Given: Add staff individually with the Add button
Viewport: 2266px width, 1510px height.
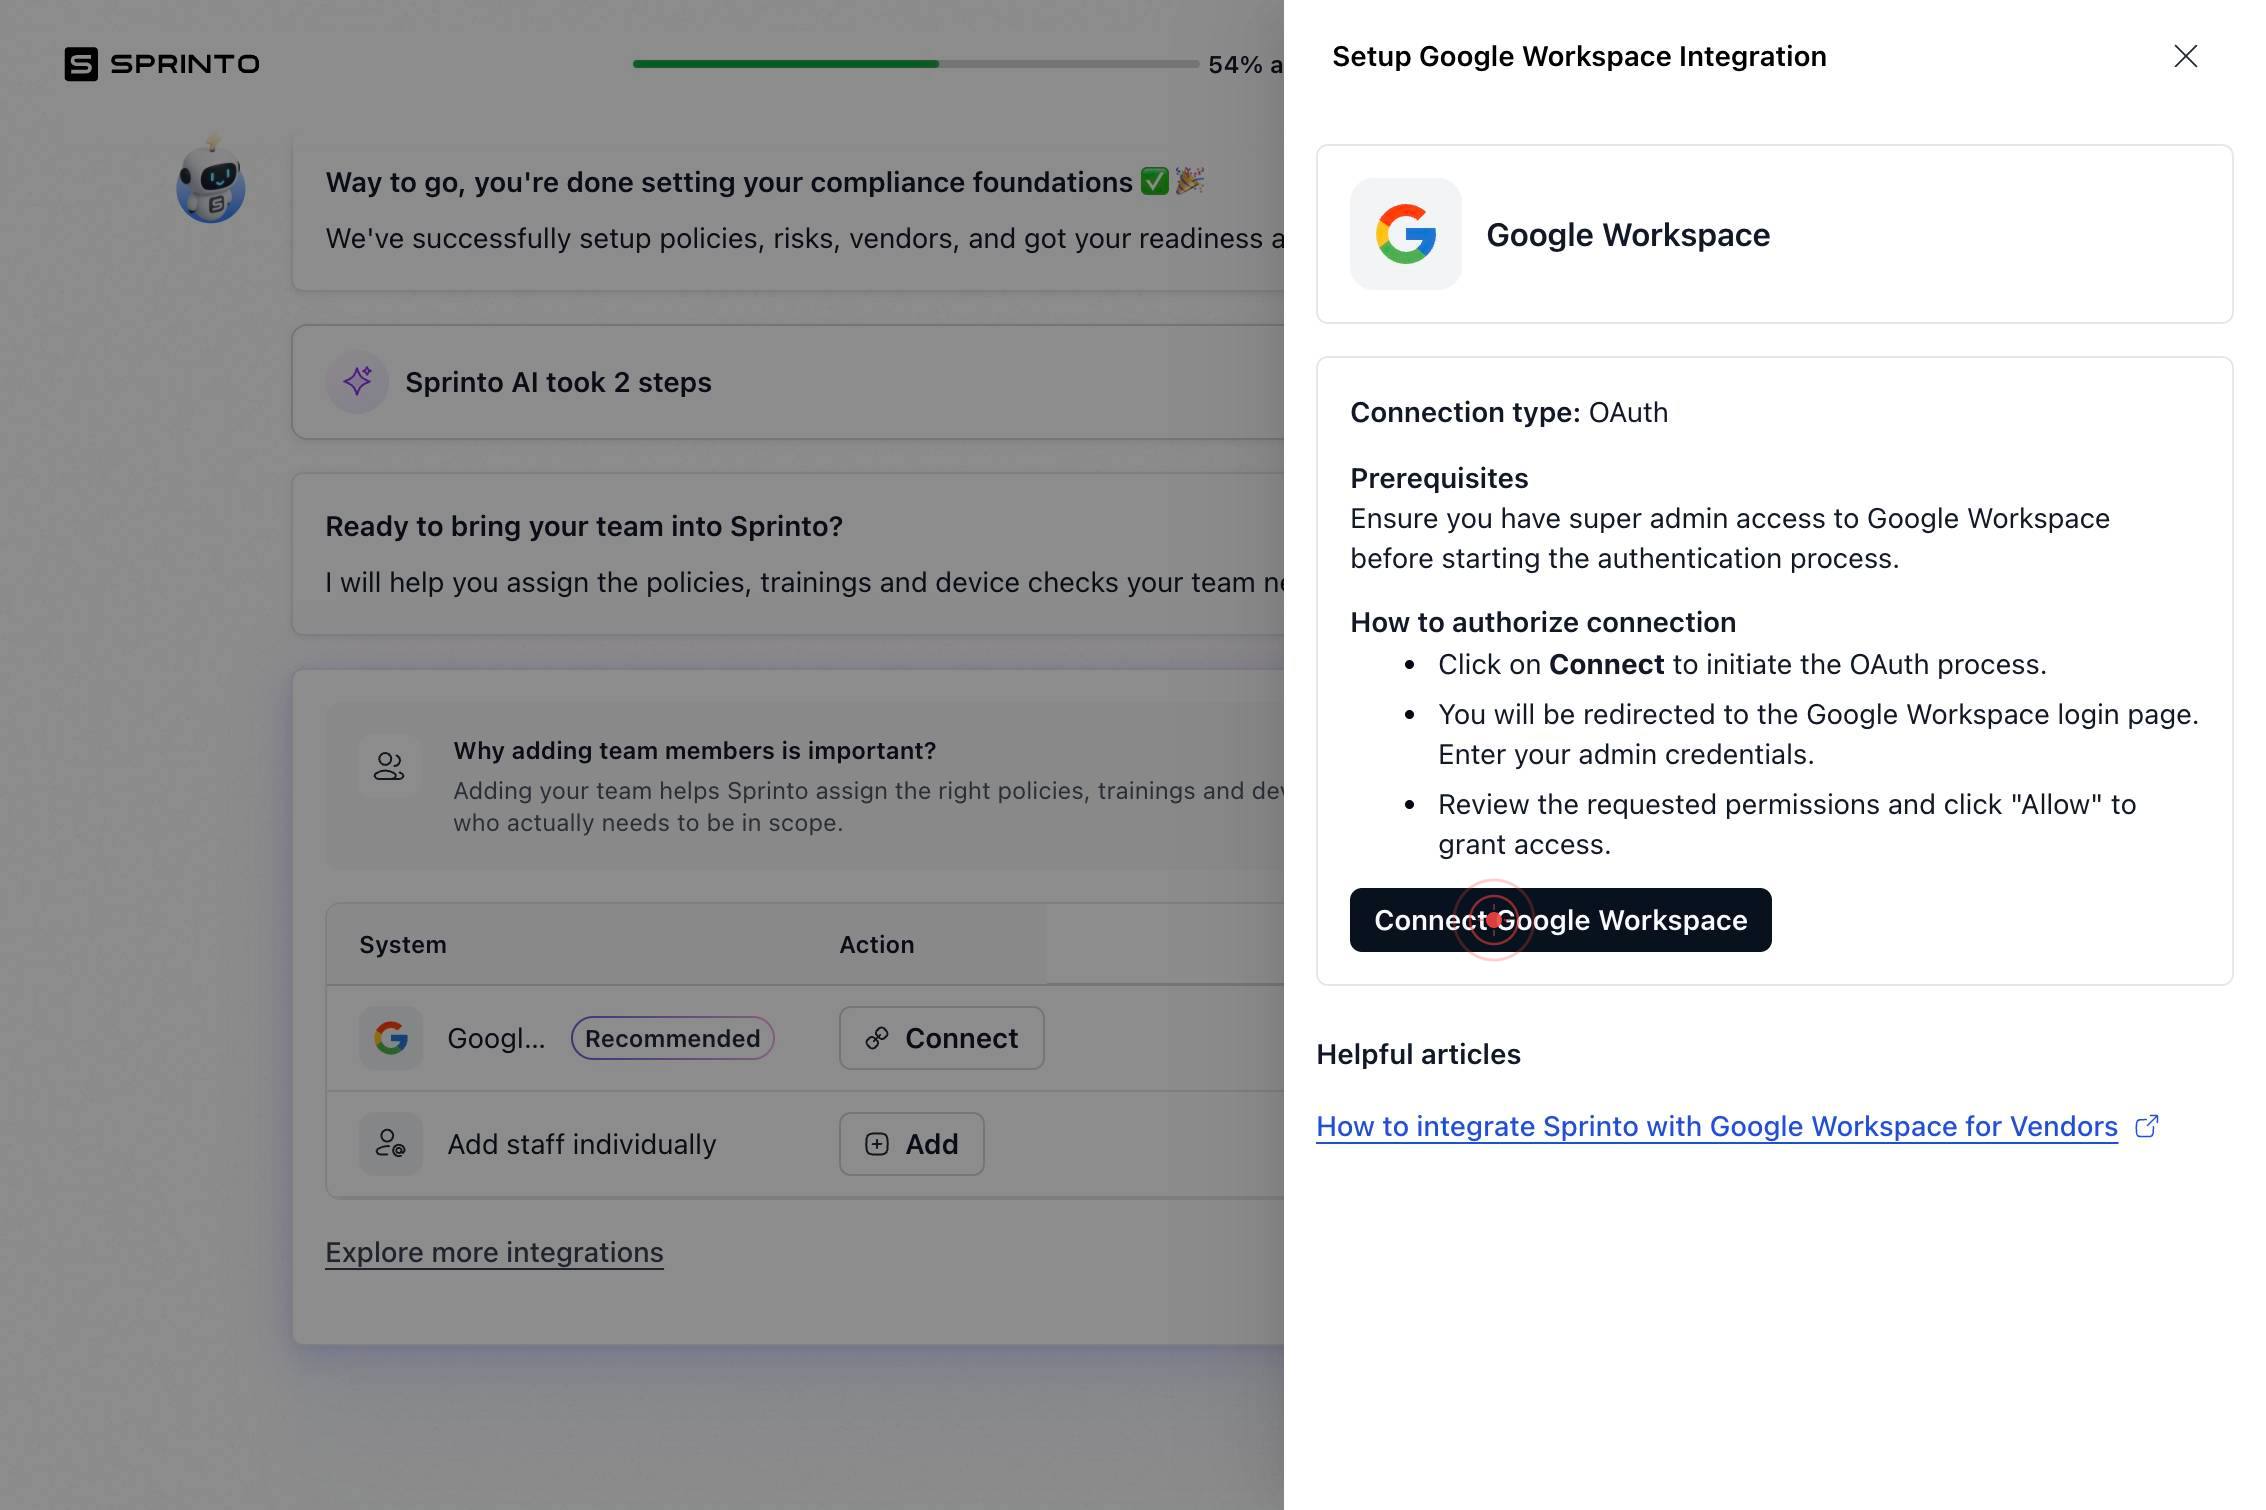Looking at the screenshot, I should 911,1144.
